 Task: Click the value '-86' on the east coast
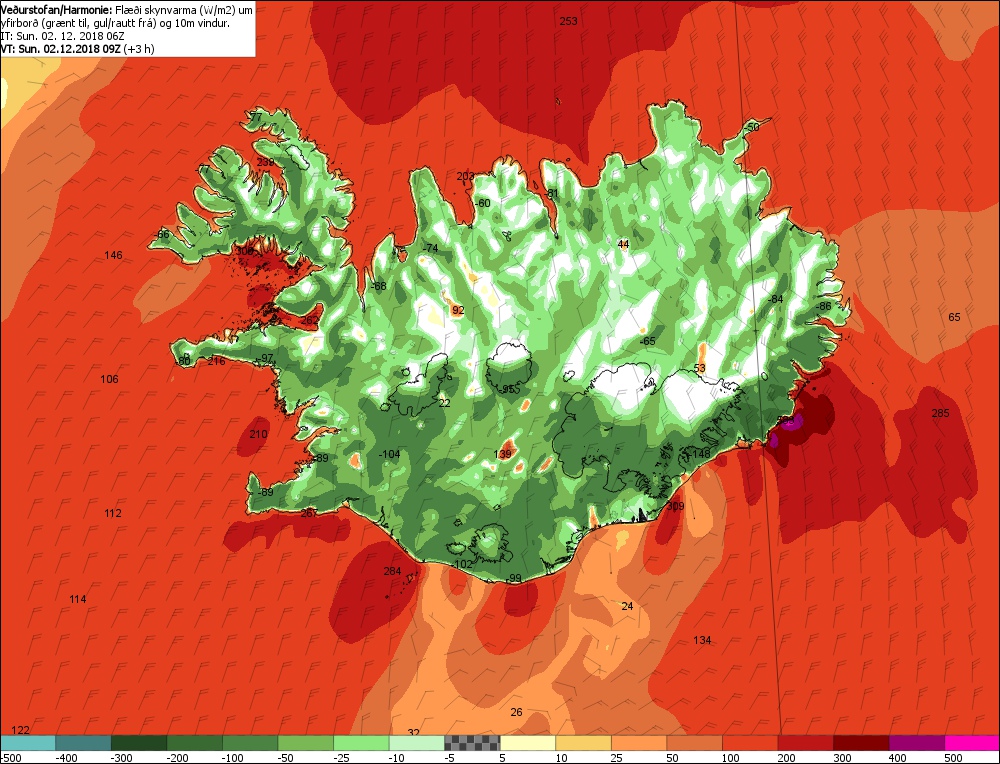[824, 306]
